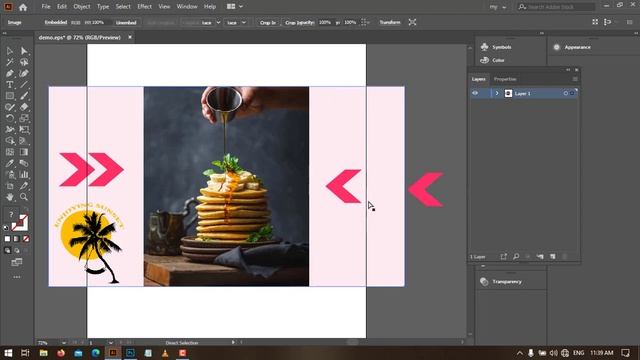This screenshot has width=640, height=360.
Task: Select the Artboard tool
Action: (10, 186)
